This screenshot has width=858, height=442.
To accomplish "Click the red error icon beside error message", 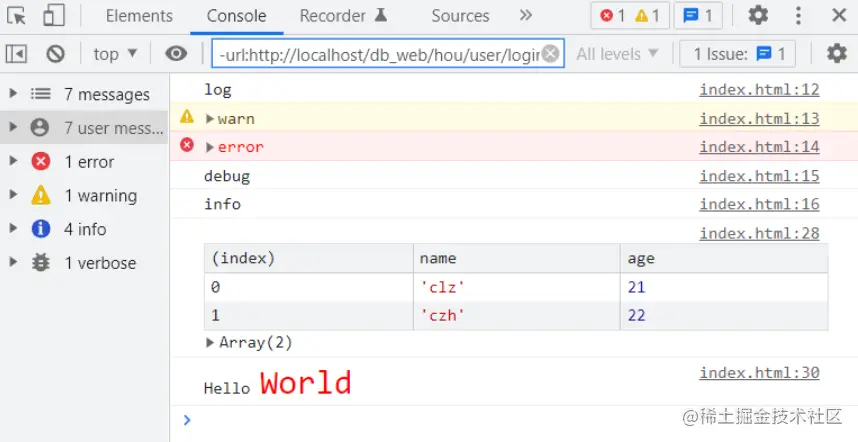I will [x=187, y=145].
